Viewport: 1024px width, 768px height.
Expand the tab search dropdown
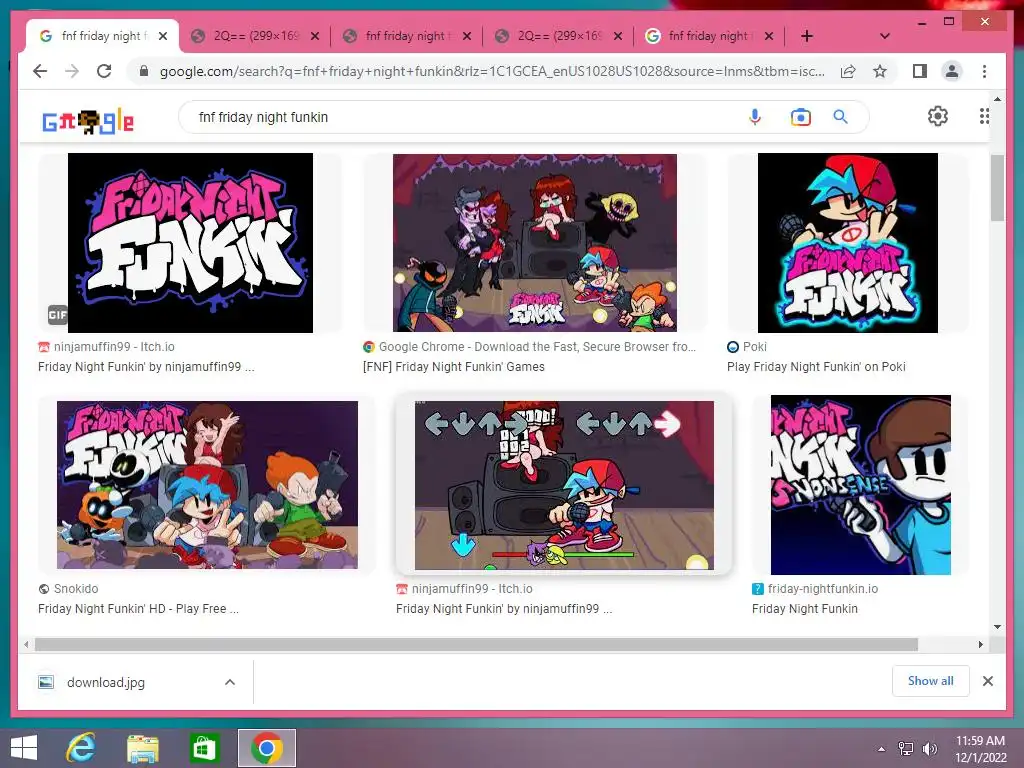885,36
